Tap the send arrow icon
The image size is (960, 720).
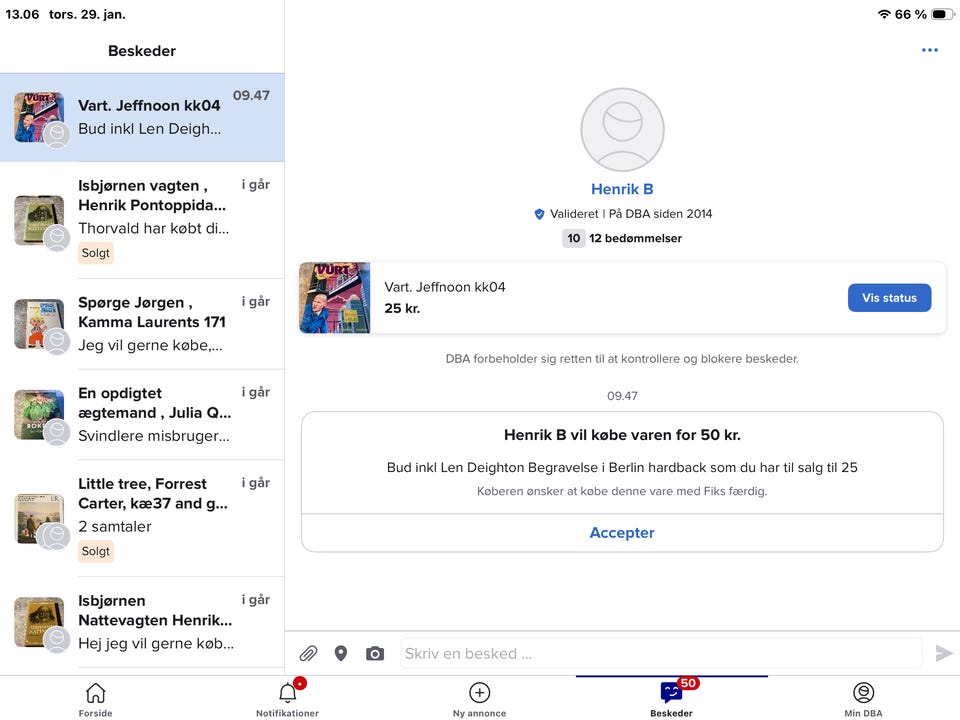point(943,653)
